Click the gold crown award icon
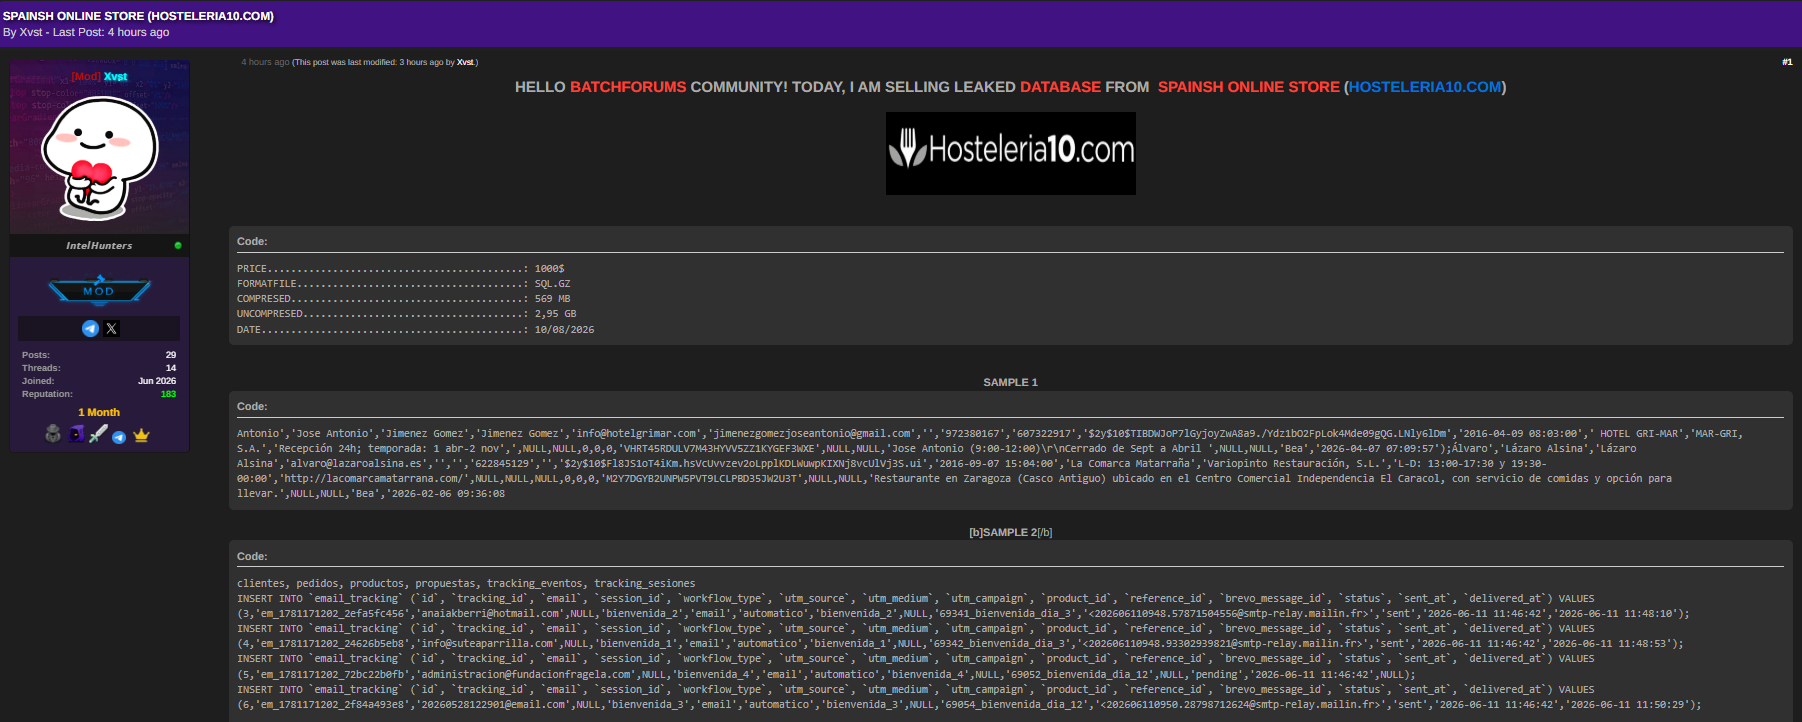The image size is (1802, 722). click(141, 435)
